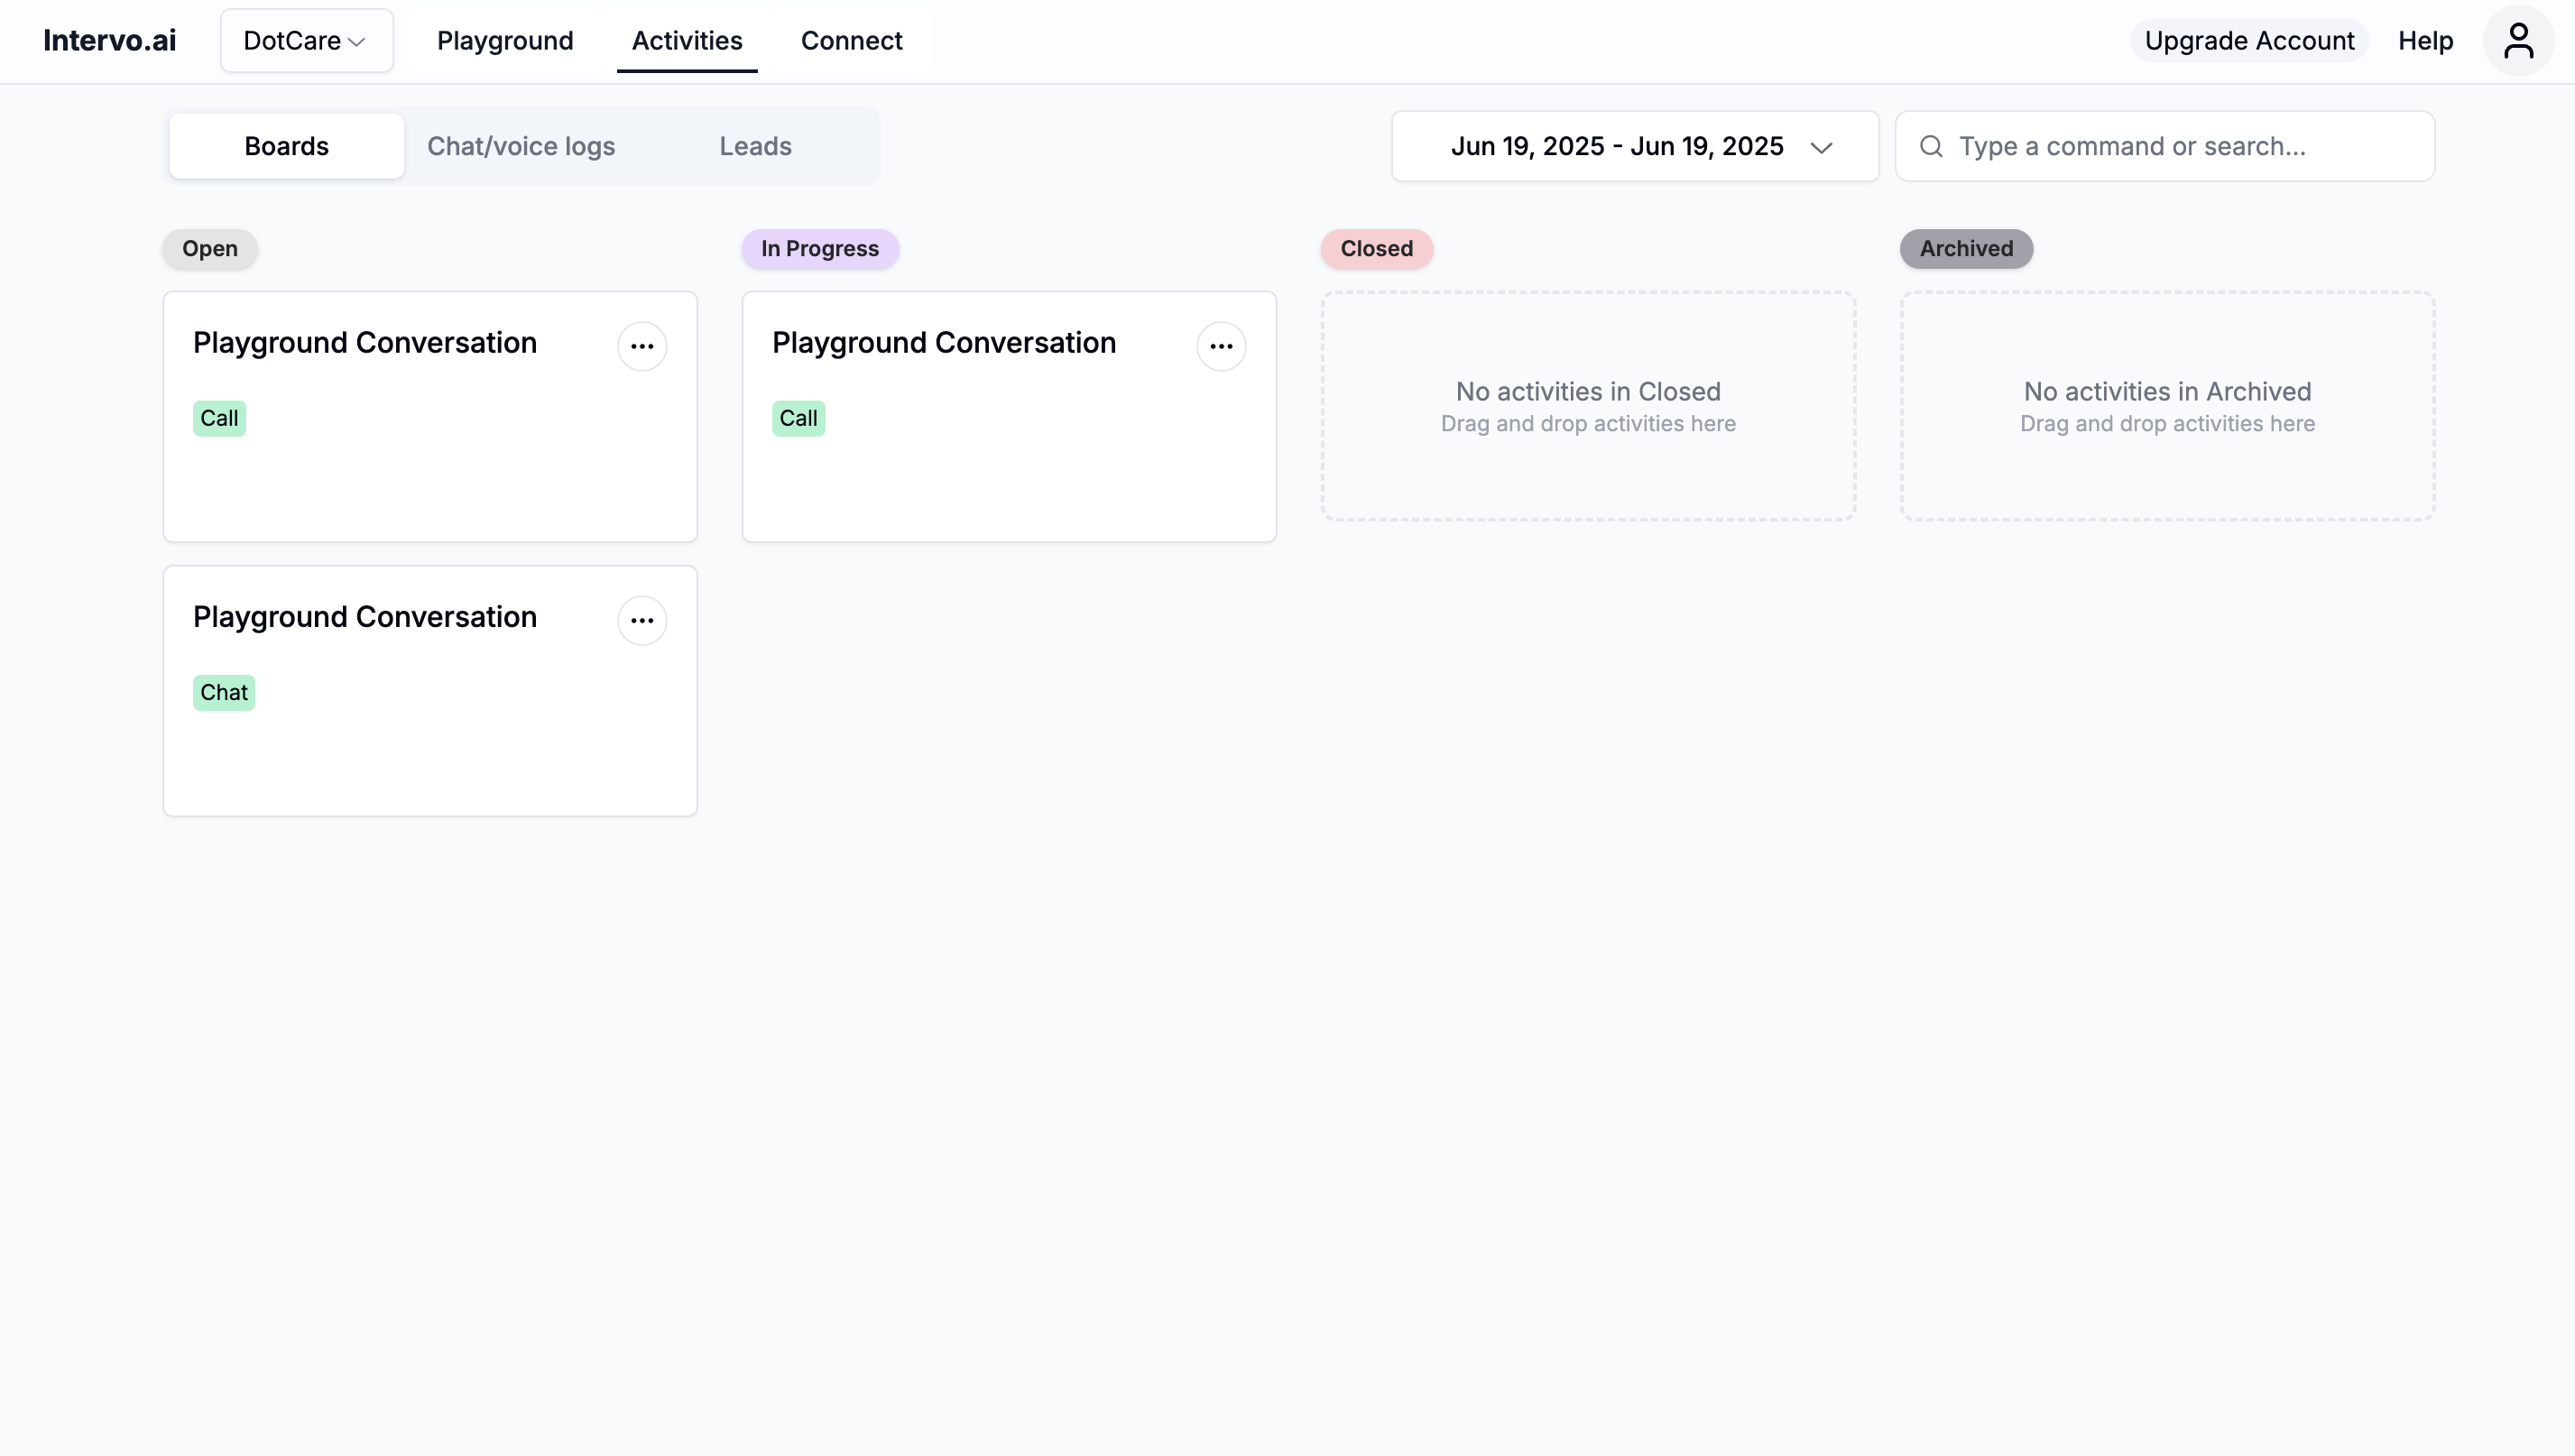Open the date range picker
Image resolution: width=2575 pixels, height=1456 pixels.
click(1616, 146)
